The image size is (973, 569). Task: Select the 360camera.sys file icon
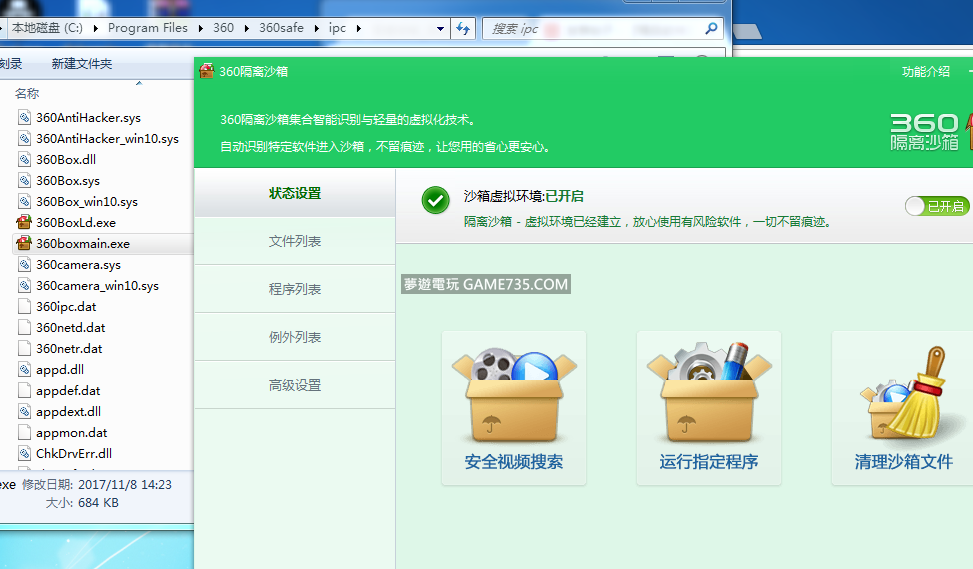(24, 264)
